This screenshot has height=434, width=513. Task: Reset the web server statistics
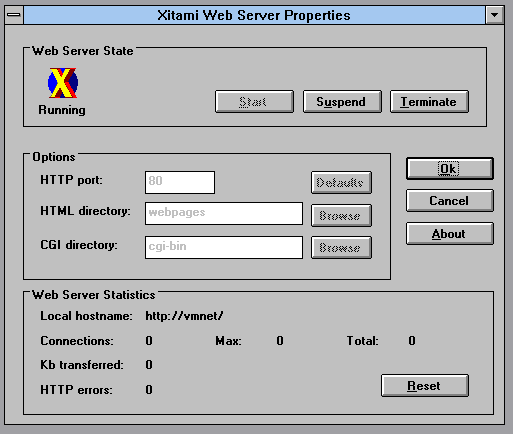point(425,386)
